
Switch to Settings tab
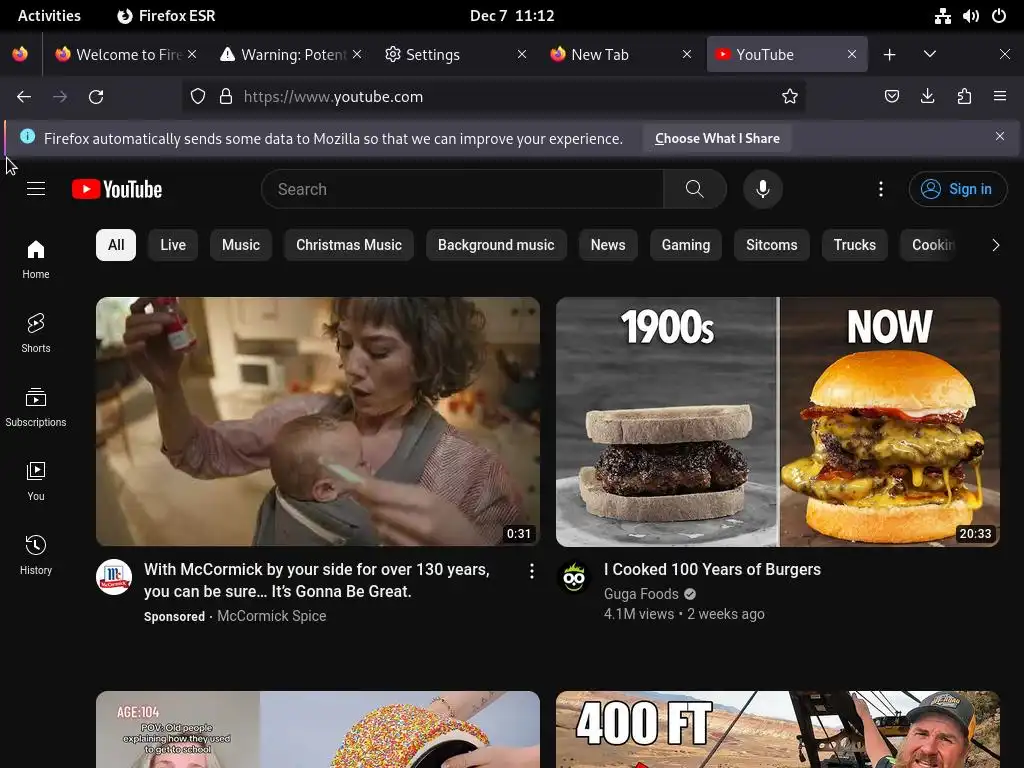pos(456,55)
